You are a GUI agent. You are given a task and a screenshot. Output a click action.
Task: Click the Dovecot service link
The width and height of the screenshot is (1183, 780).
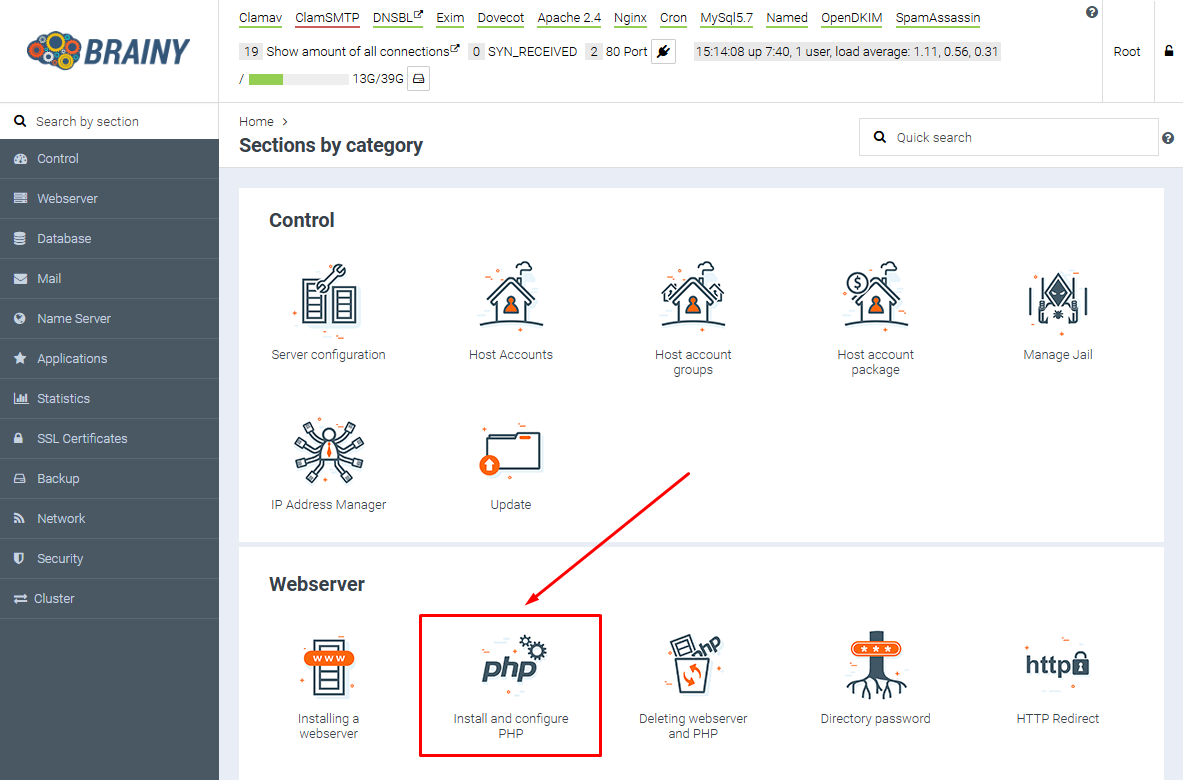(x=500, y=17)
